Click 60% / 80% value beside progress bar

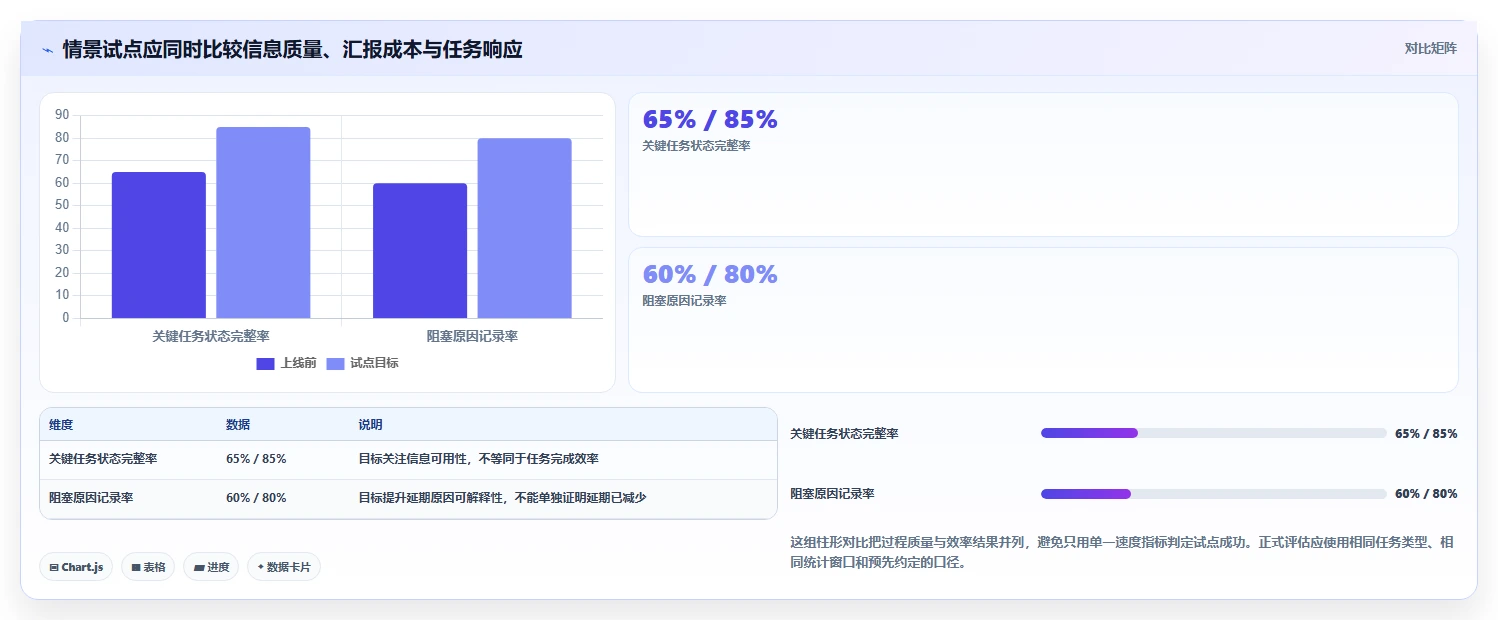1426,494
